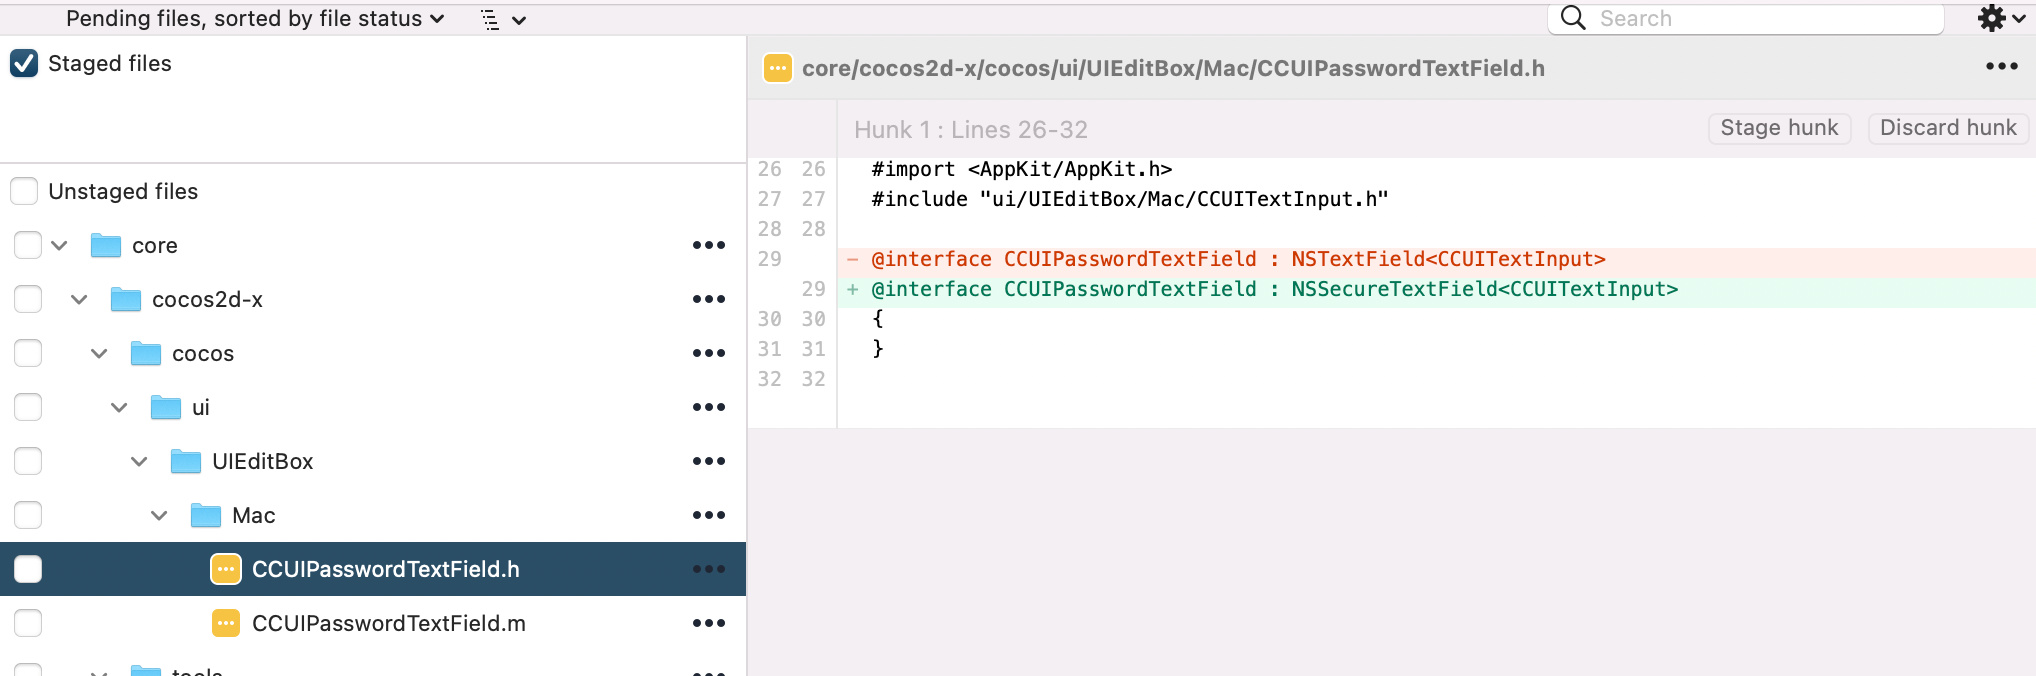Image resolution: width=2036 pixels, height=676 pixels.
Task: Open actions menu for CCUIPasswordTextField.m
Action: coord(708,623)
